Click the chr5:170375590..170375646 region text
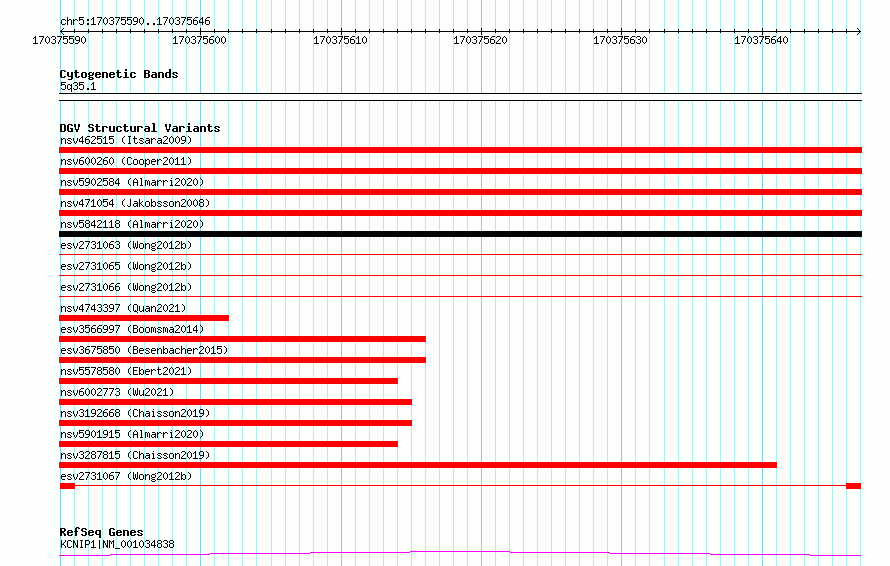The width and height of the screenshot is (890, 566). [135, 21]
